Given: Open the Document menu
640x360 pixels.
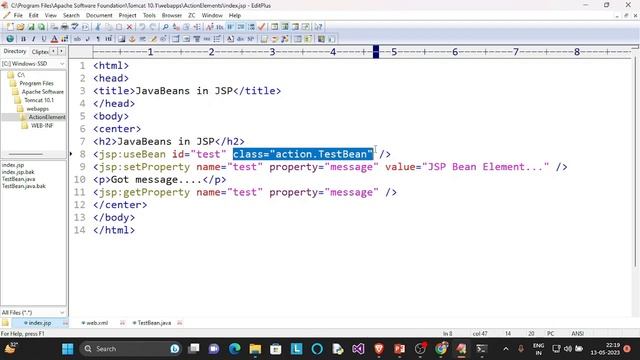Looking at the screenshot, I should (99, 16).
